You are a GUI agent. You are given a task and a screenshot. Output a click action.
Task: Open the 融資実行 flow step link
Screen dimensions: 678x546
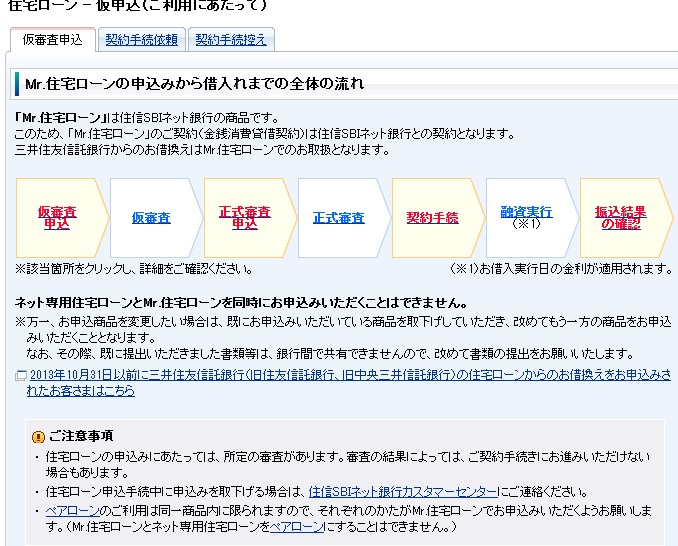click(x=526, y=212)
